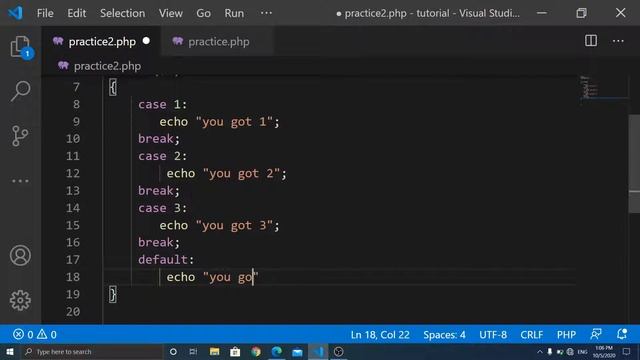Screen dimensions: 640x360
Task: Place cursor on line 18 echo statement
Action: 212,277
